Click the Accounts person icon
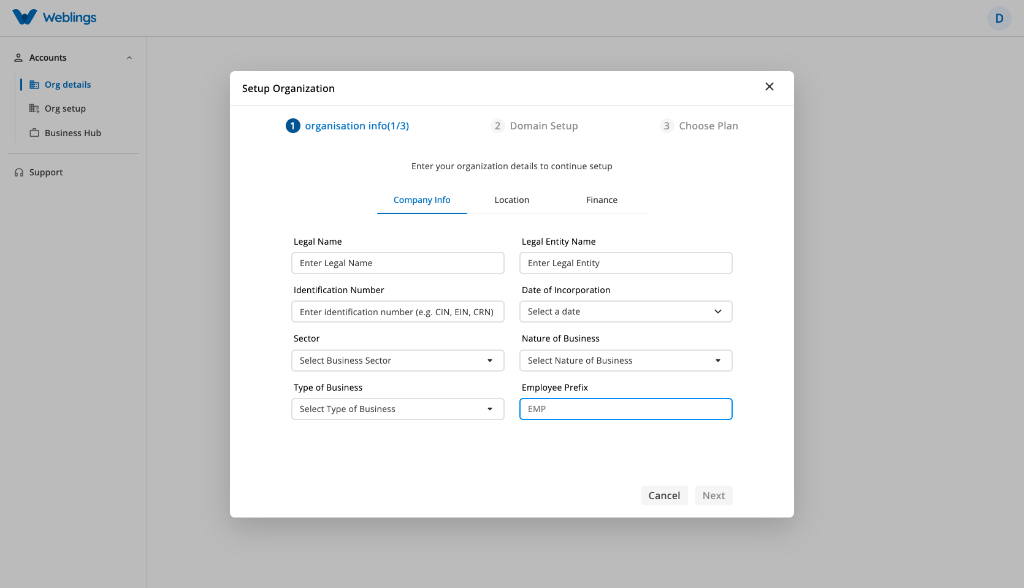This screenshot has height=588, width=1024. pos(18,57)
